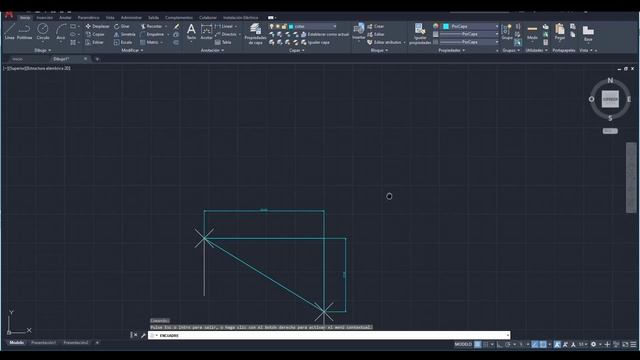Screen dimensions: 640x360
Task: Click the Lineal dimension tool
Action: [x=223, y=26]
